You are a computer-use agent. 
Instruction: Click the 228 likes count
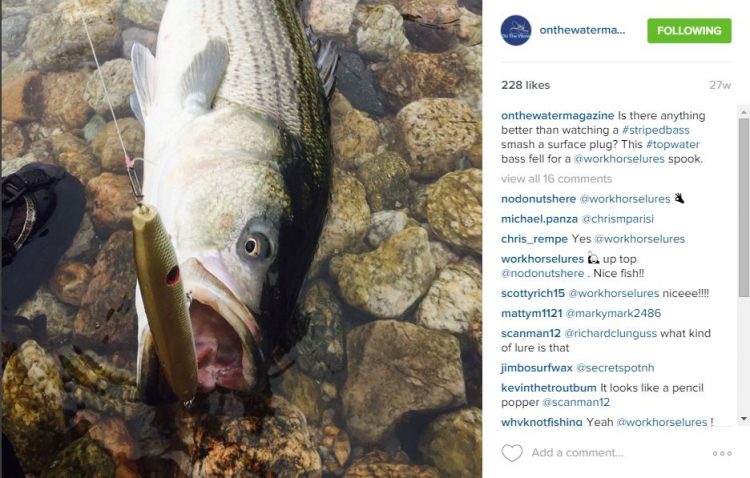click(525, 85)
